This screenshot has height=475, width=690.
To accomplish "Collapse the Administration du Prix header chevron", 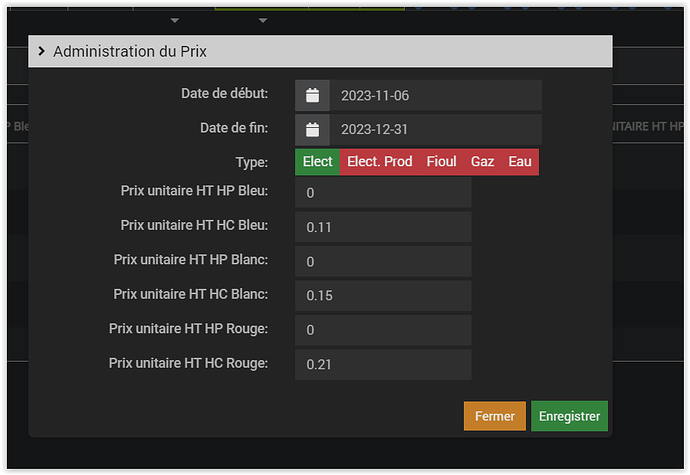I will tap(41, 51).
